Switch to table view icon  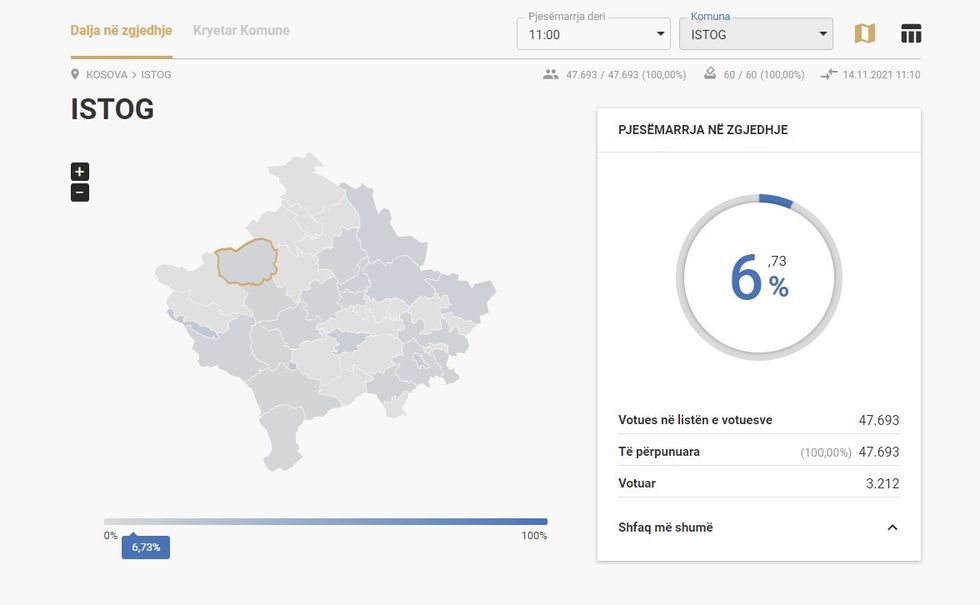coord(910,33)
